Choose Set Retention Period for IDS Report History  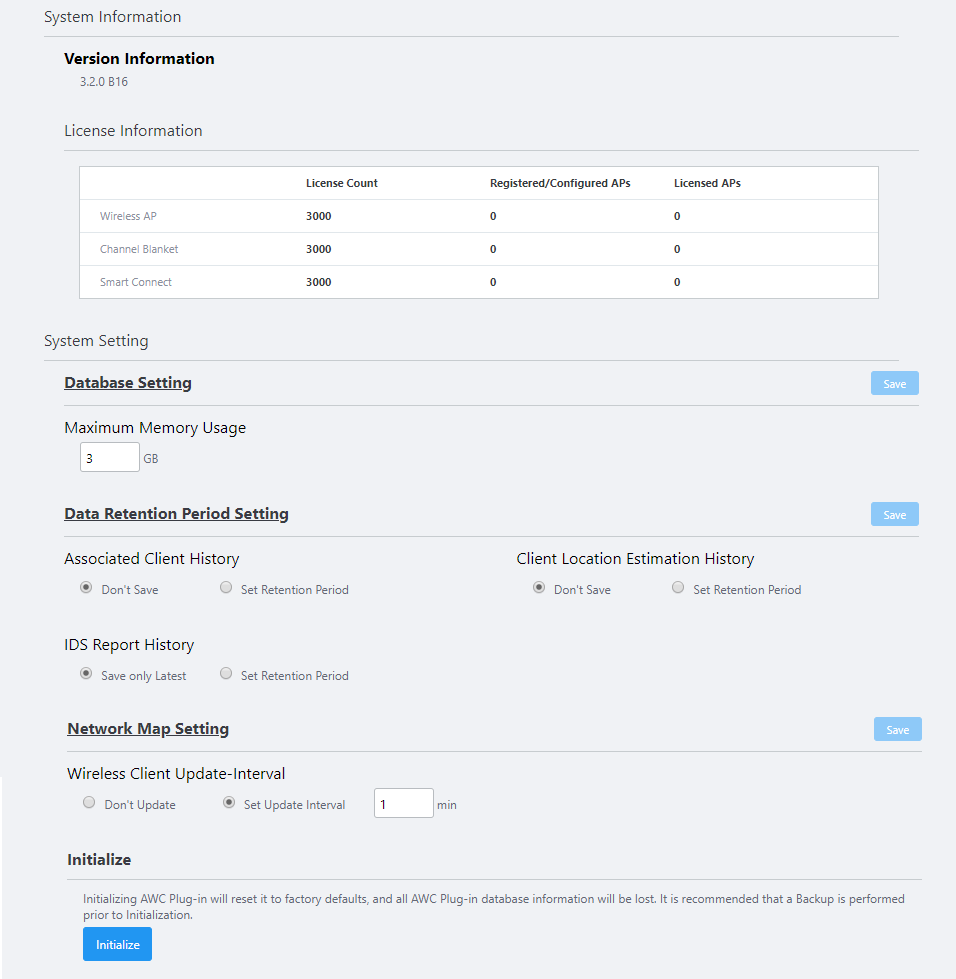tap(226, 674)
